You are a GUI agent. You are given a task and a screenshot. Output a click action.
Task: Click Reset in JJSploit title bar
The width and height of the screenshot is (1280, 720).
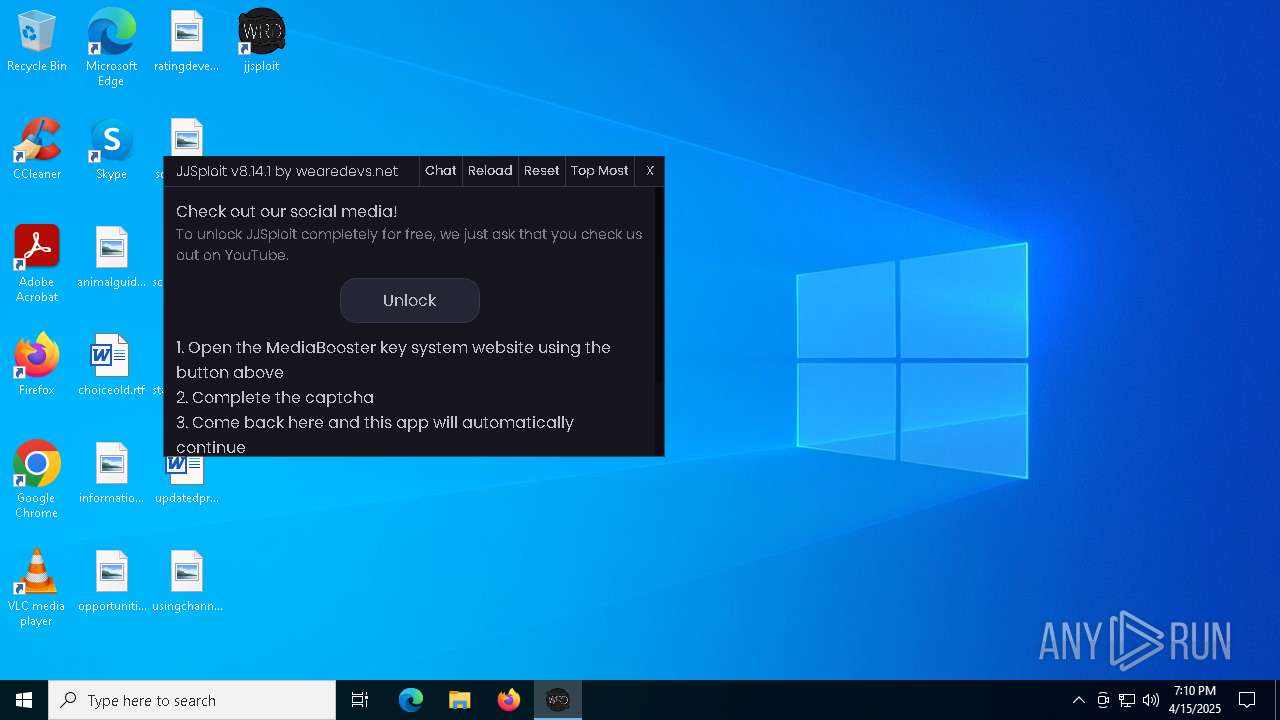(542, 171)
